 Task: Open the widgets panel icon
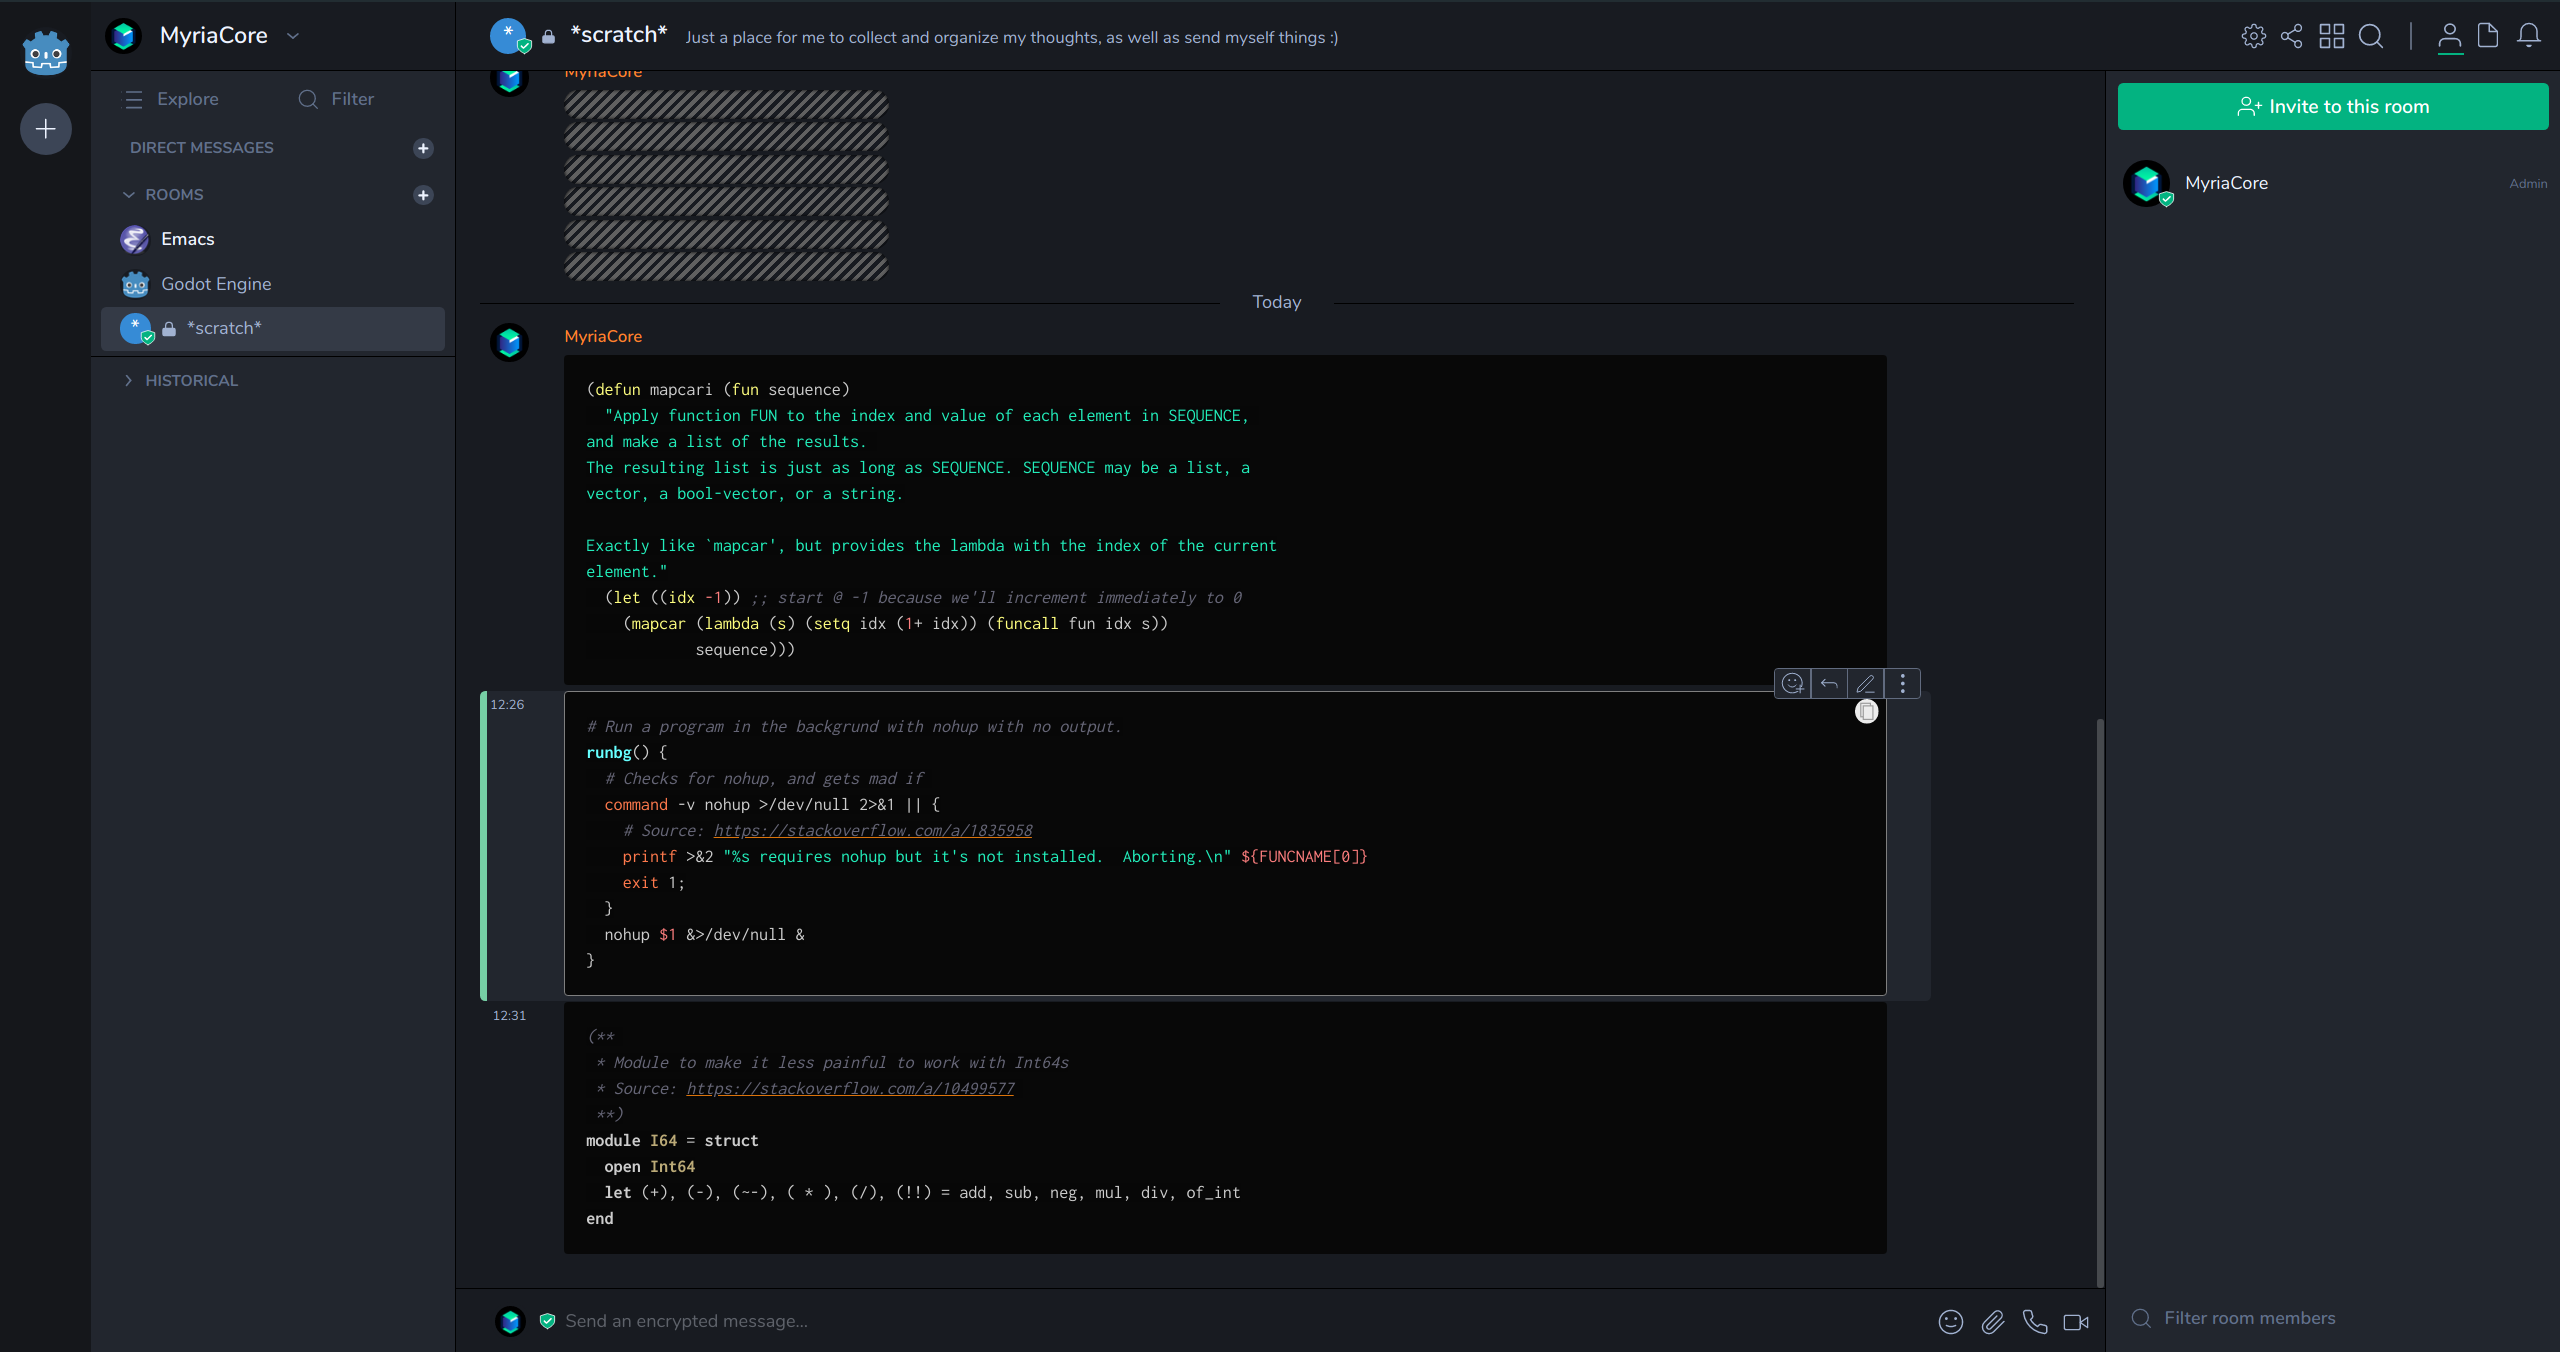click(x=2332, y=36)
